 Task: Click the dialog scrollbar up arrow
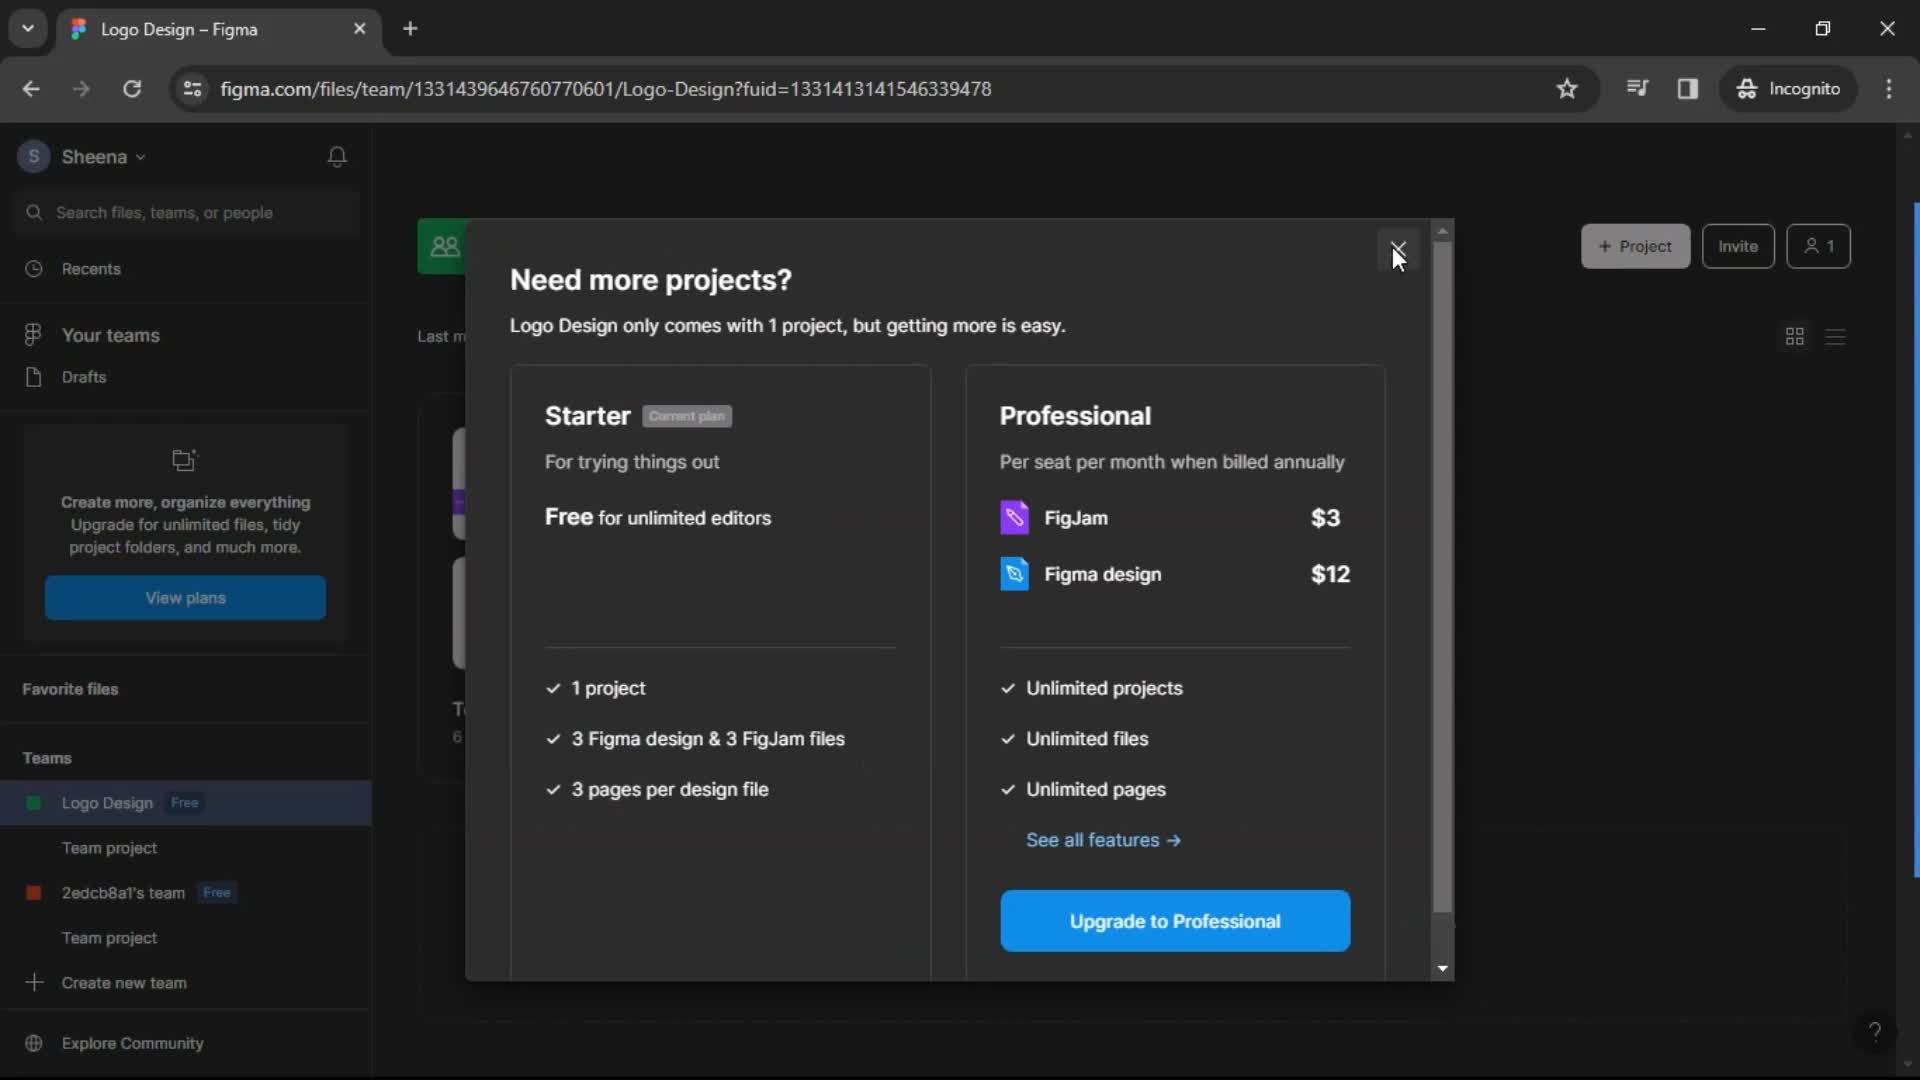1442,231
